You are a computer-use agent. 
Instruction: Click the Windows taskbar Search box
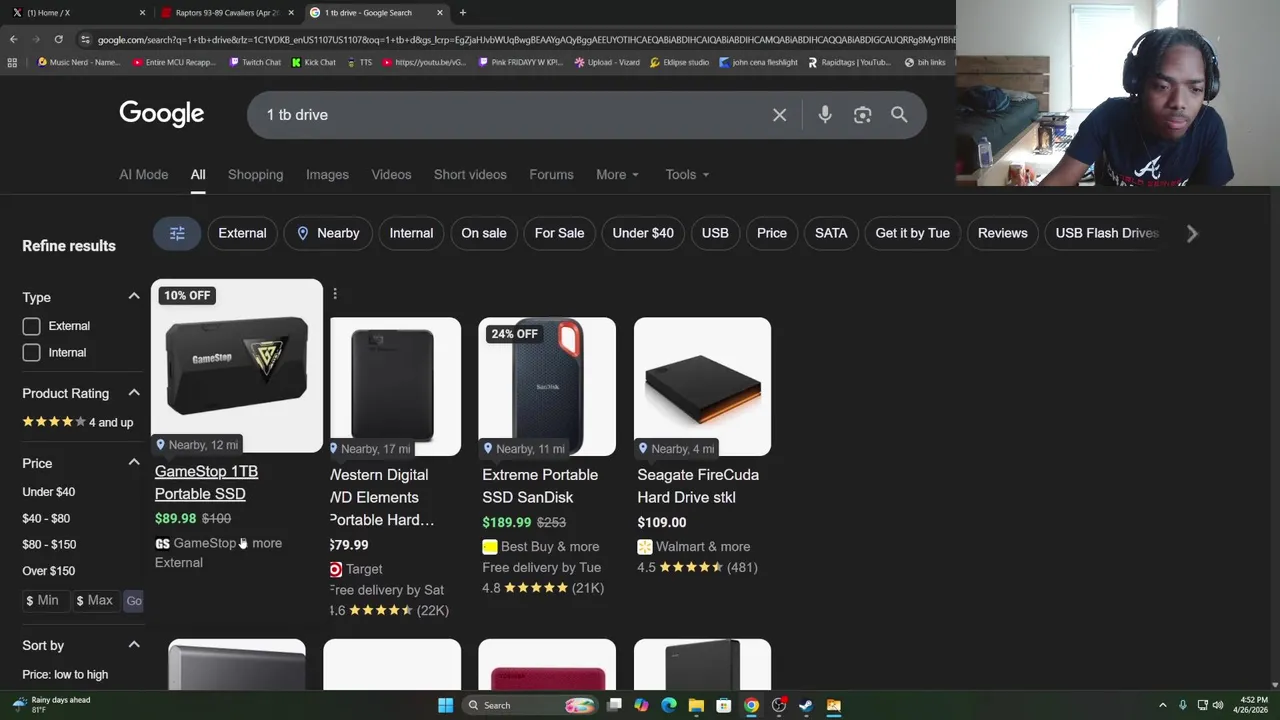point(530,705)
